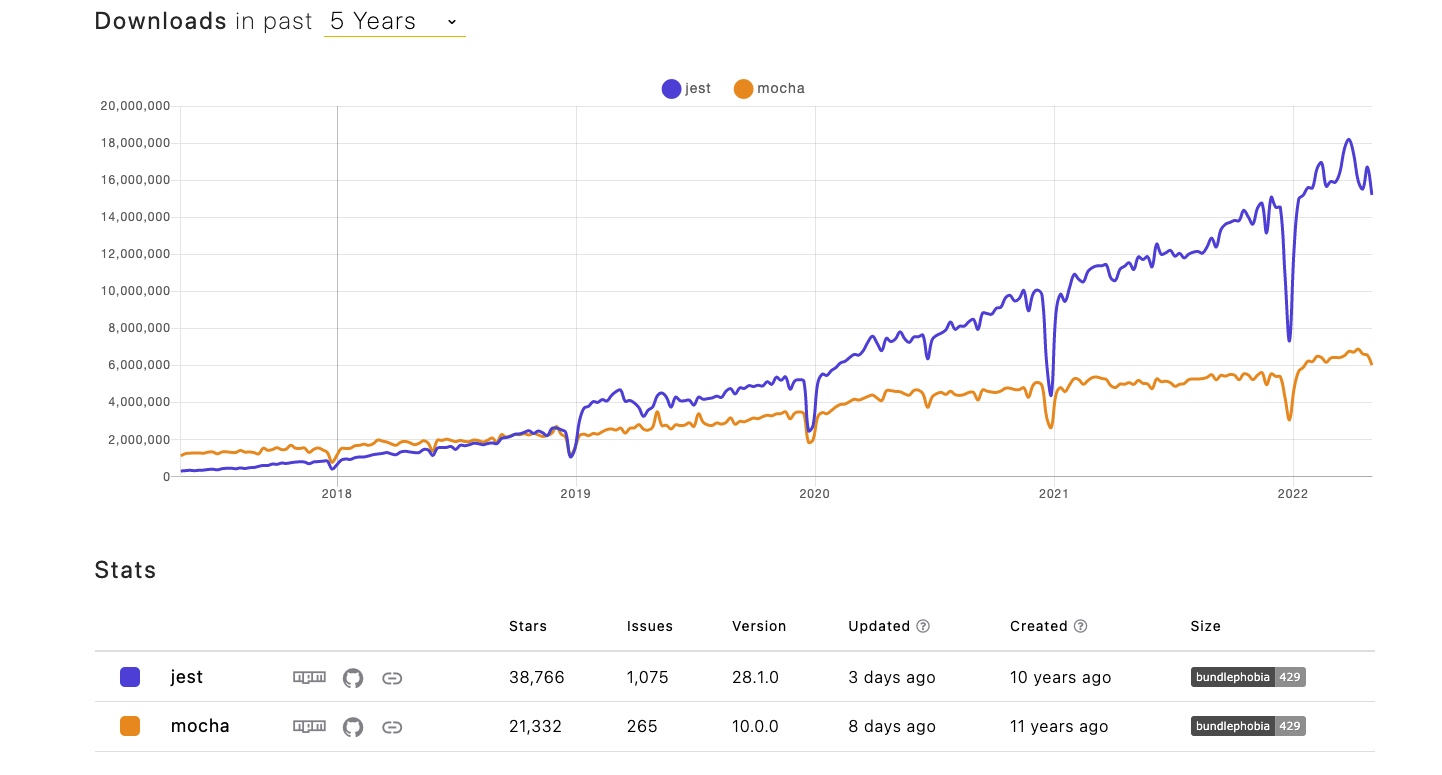Toggle the jest series in chart legend
This screenshot has height=775, width=1442.
(686, 88)
